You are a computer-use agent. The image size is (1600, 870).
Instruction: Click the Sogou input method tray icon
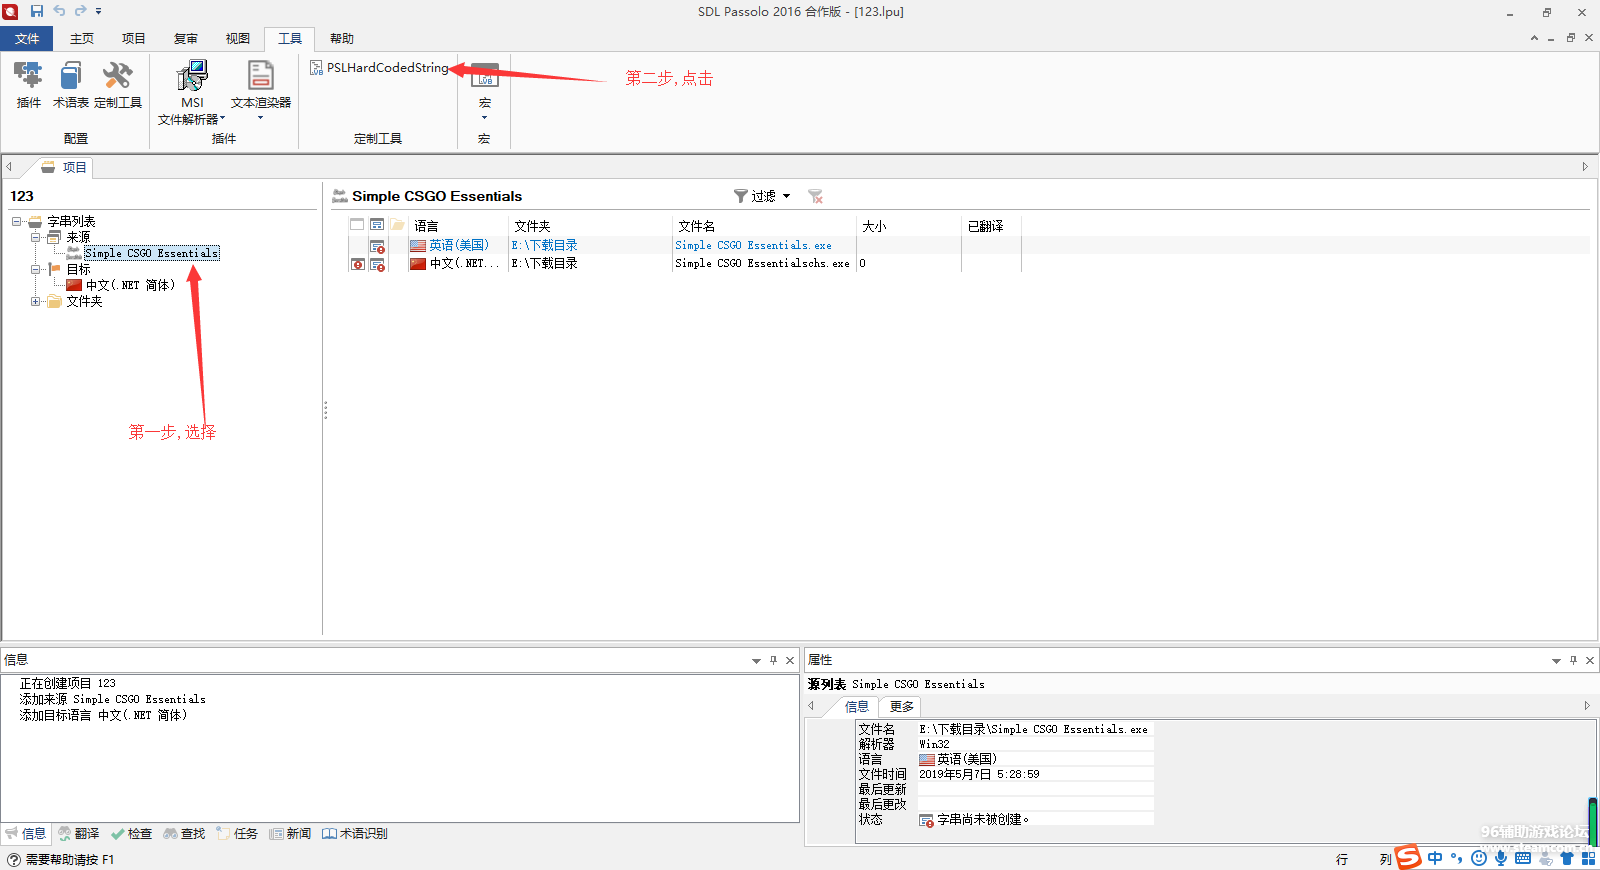click(1408, 857)
